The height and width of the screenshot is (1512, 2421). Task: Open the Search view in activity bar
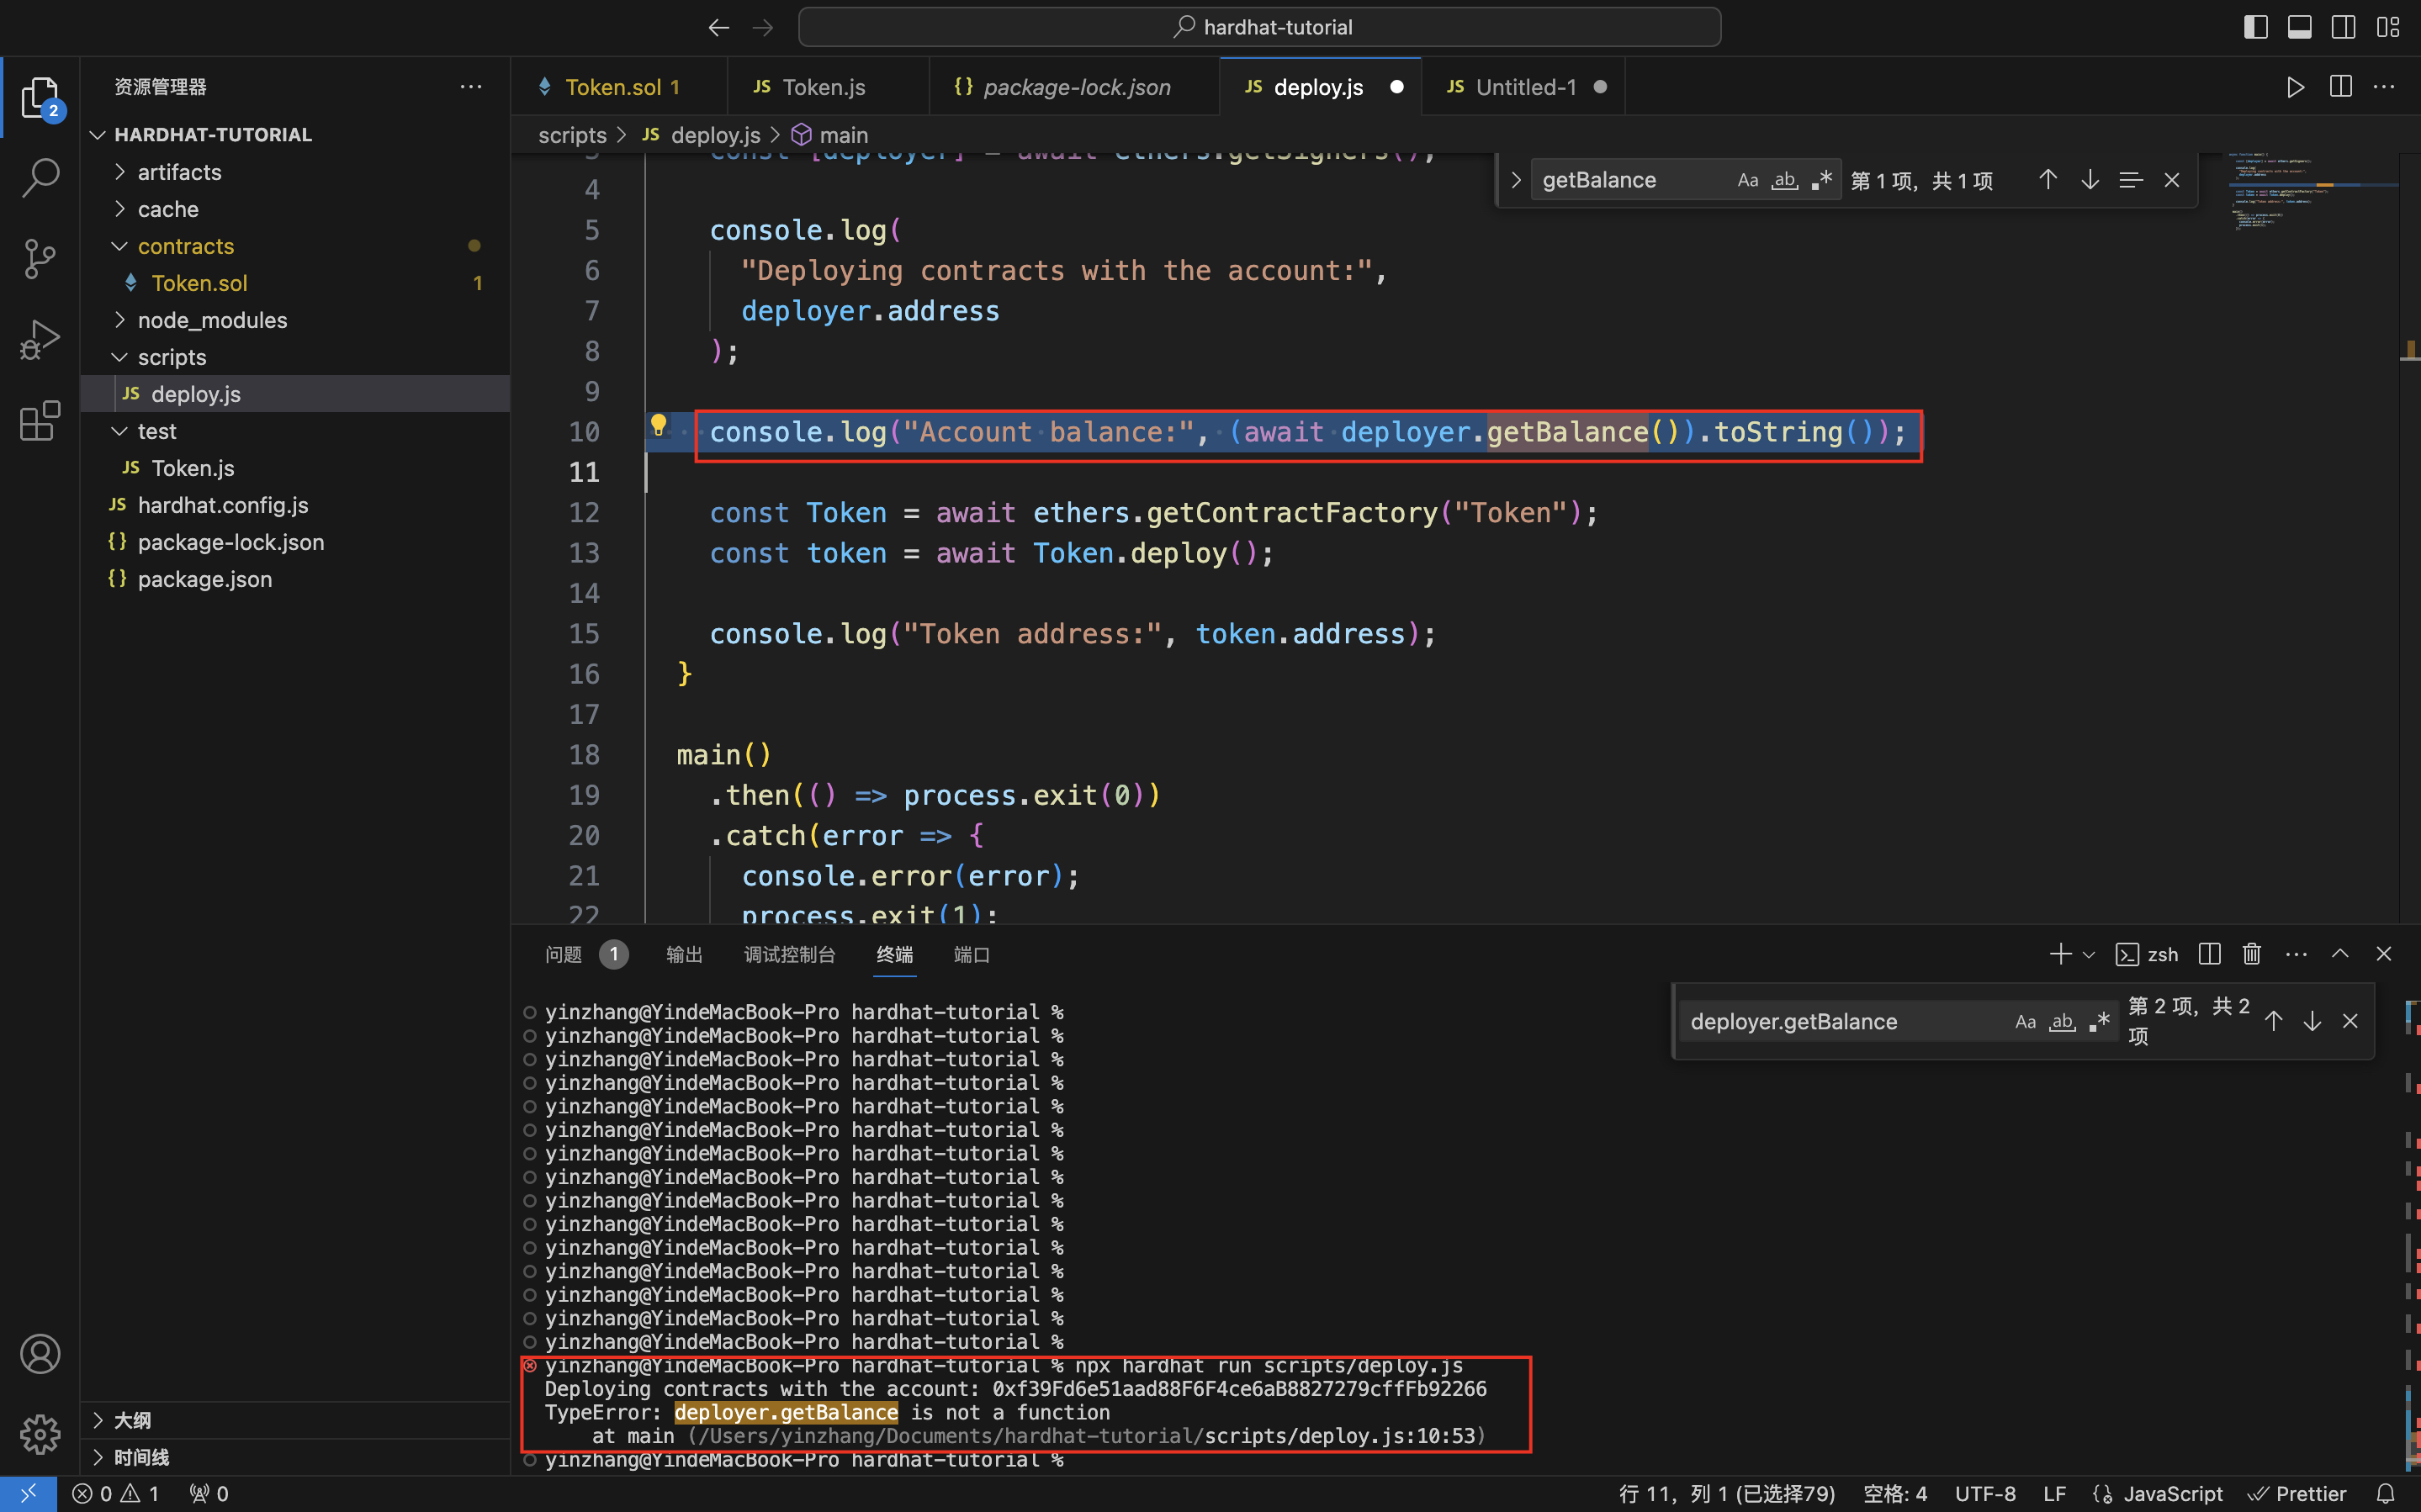(x=40, y=177)
